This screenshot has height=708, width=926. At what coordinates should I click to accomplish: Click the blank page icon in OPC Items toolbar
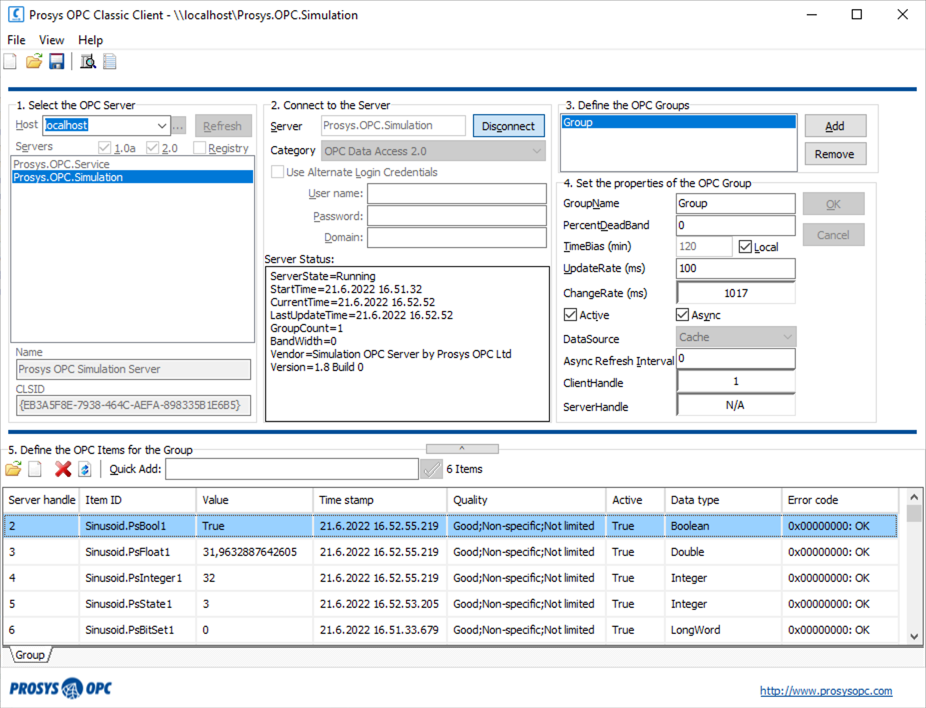(35, 469)
